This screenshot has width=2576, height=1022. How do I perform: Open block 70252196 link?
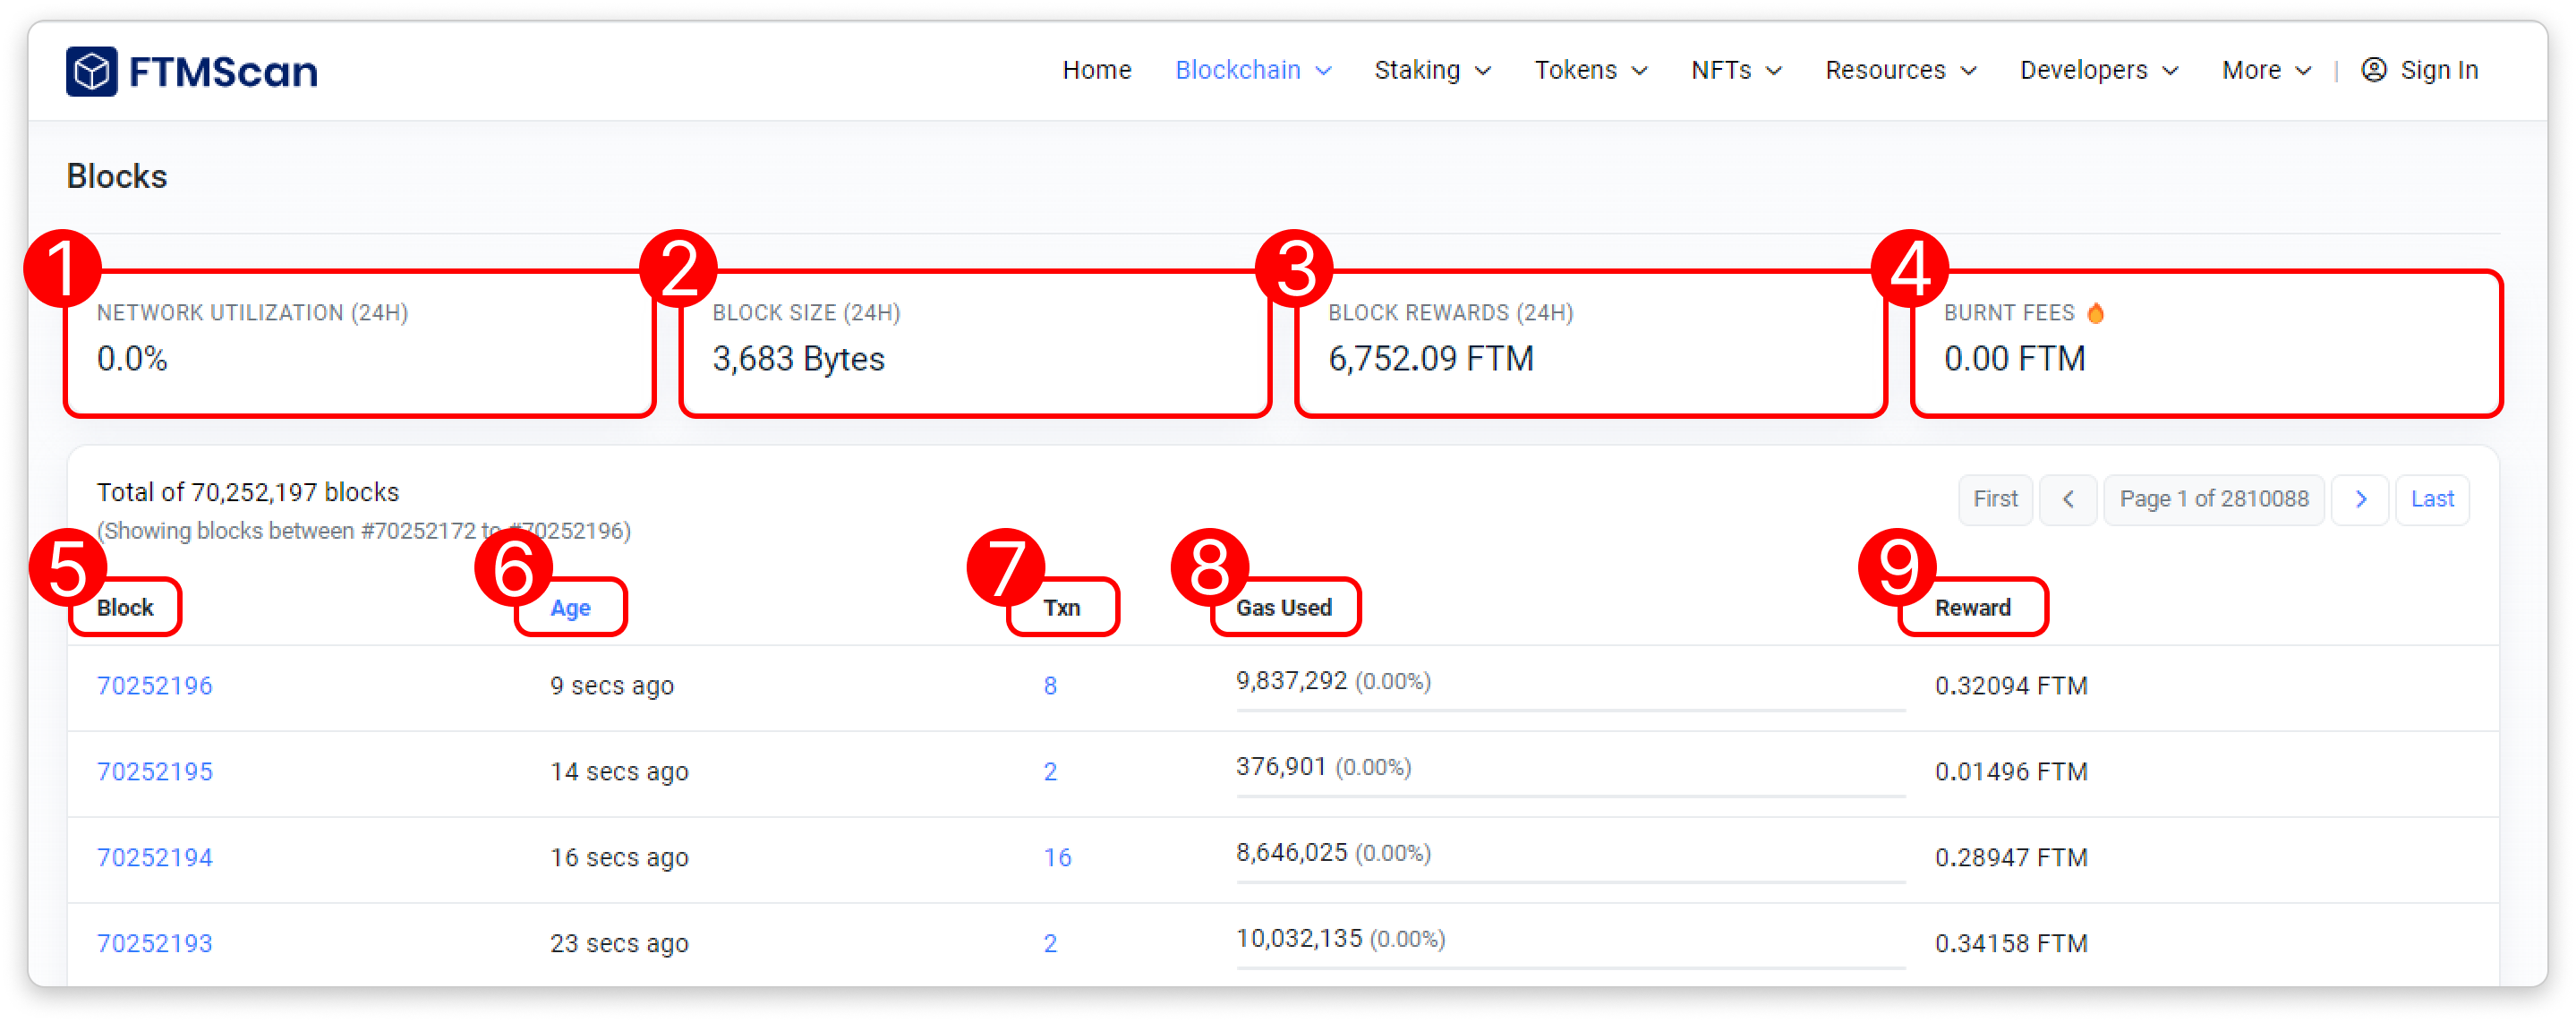(154, 686)
